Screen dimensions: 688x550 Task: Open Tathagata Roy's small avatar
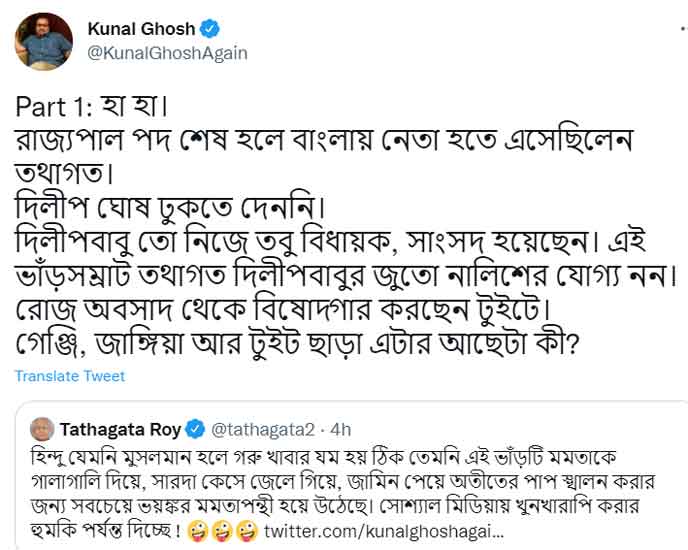coord(43,430)
